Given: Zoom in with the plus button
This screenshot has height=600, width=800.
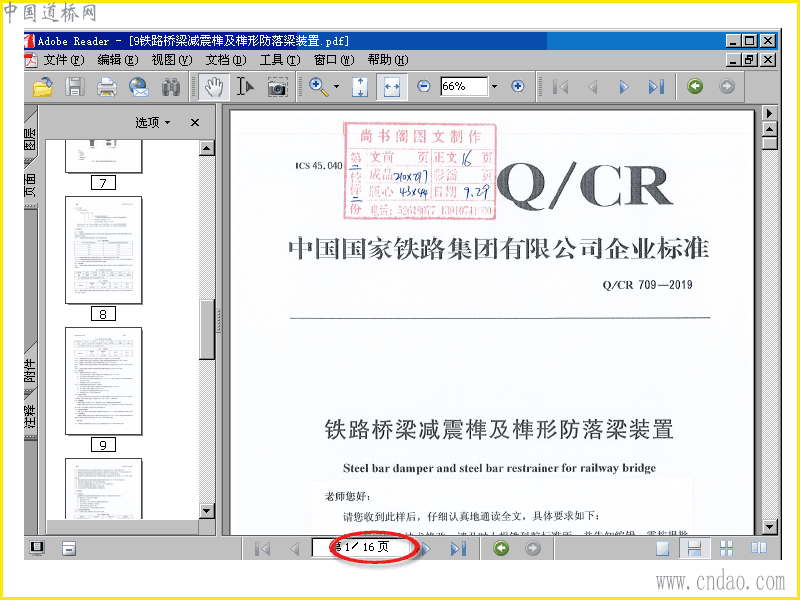Looking at the screenshot, I should [517, 86].
